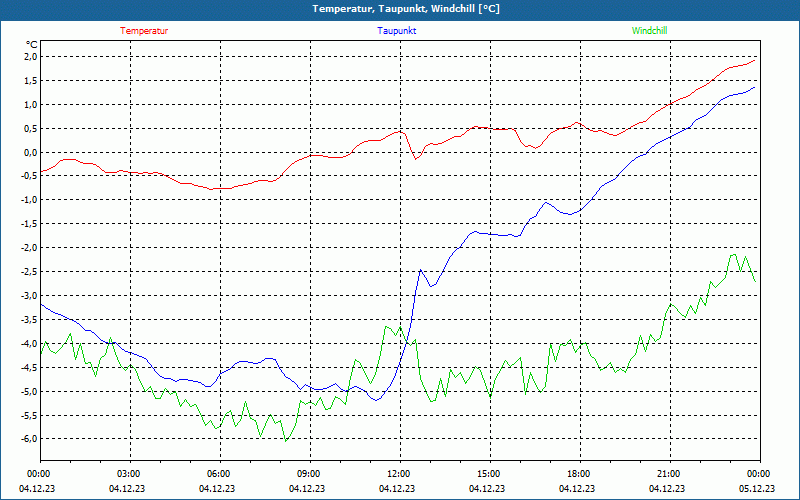Click the green Windchill legend label

click(649, 31)
